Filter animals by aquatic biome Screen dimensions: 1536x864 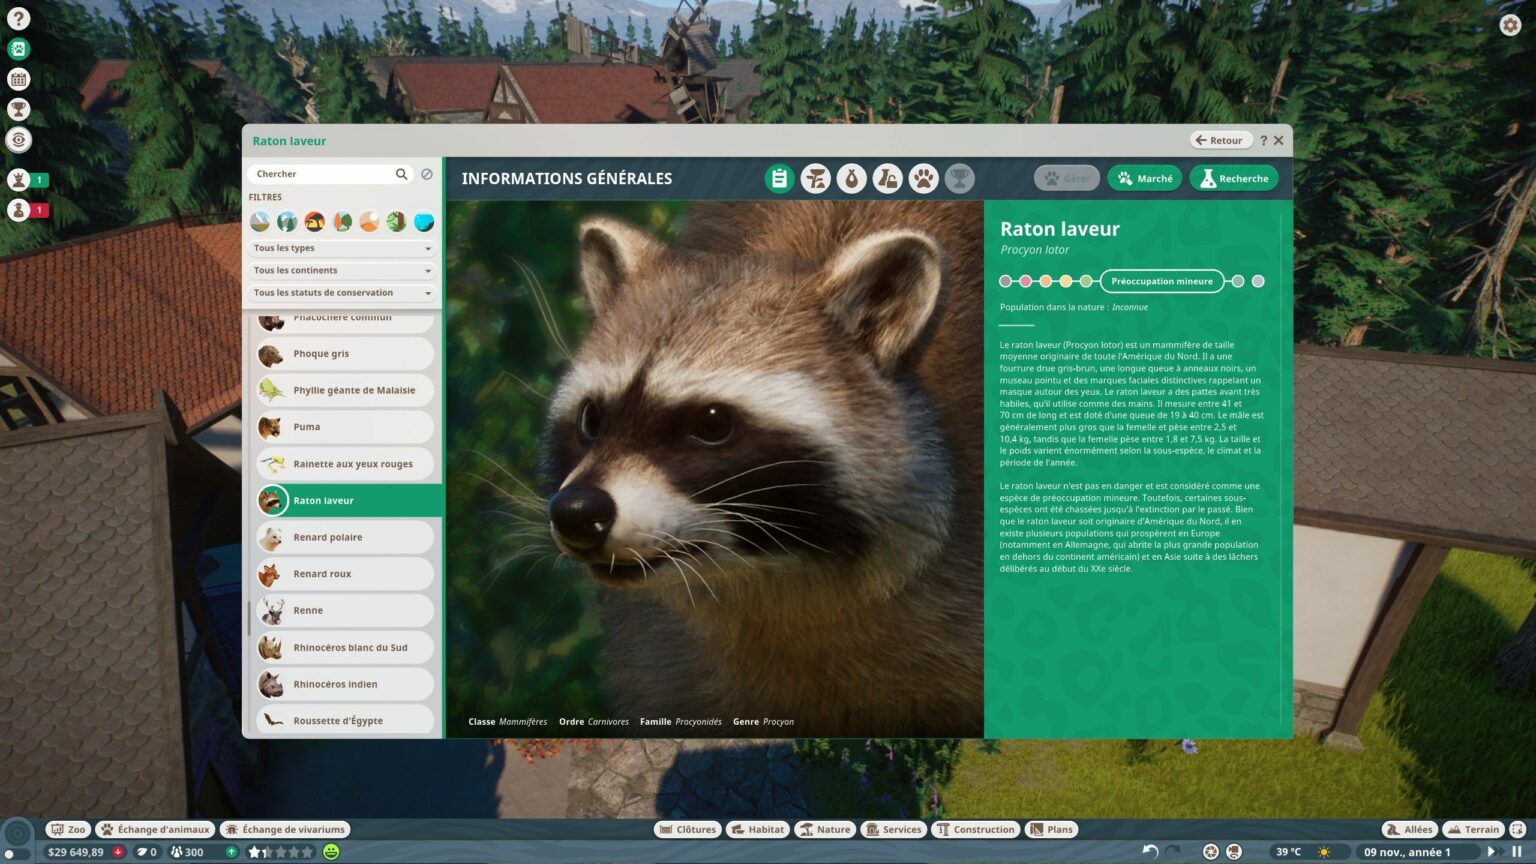[x=423, y=222]
